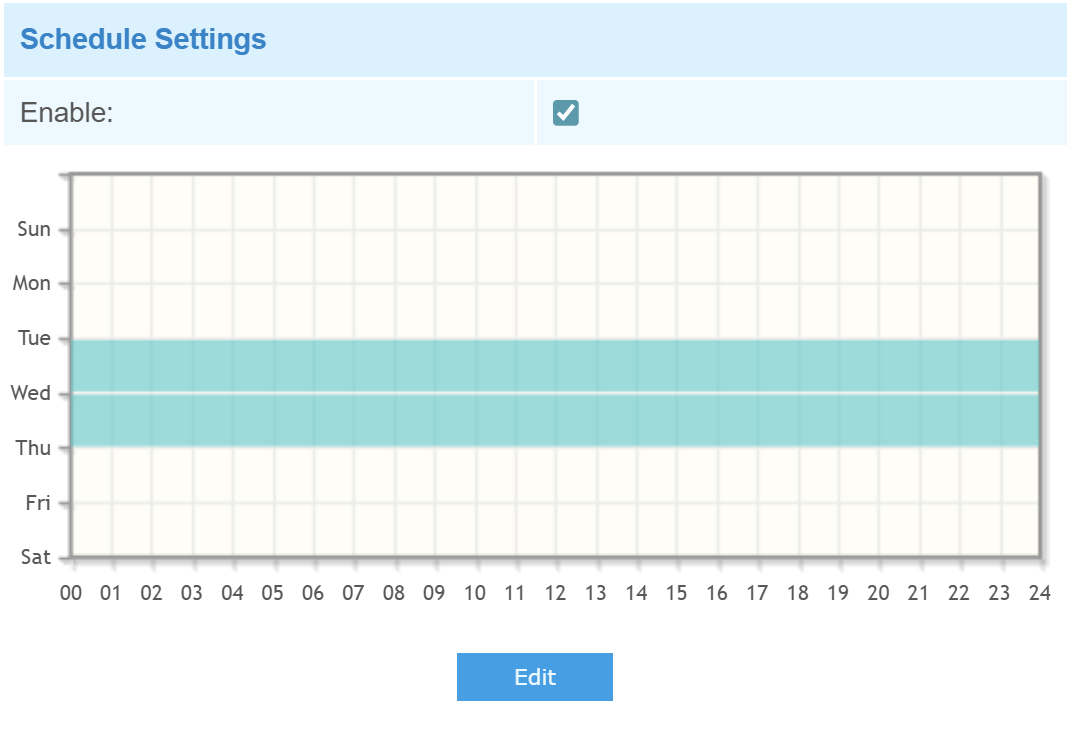This screenshot has width=1074, height=745.
Task: Click the 24 hour axis label
Action: [1039, 594]
